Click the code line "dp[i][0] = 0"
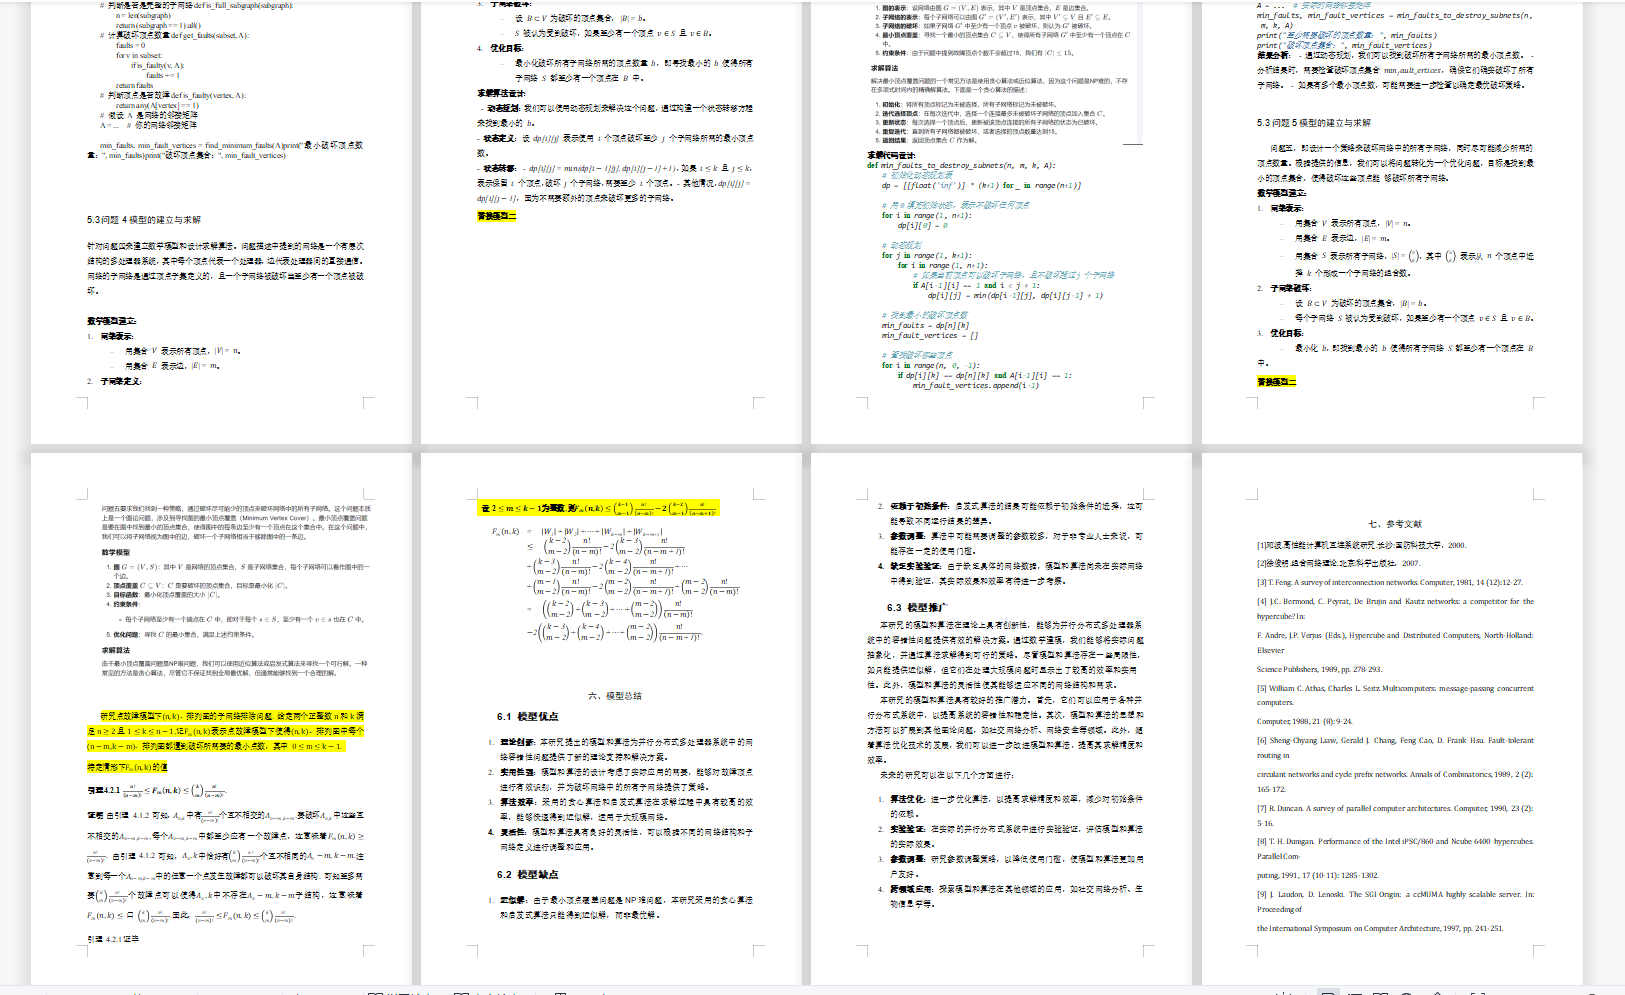The width and height of the screenshot is (1625, 995). coord(922,225)
